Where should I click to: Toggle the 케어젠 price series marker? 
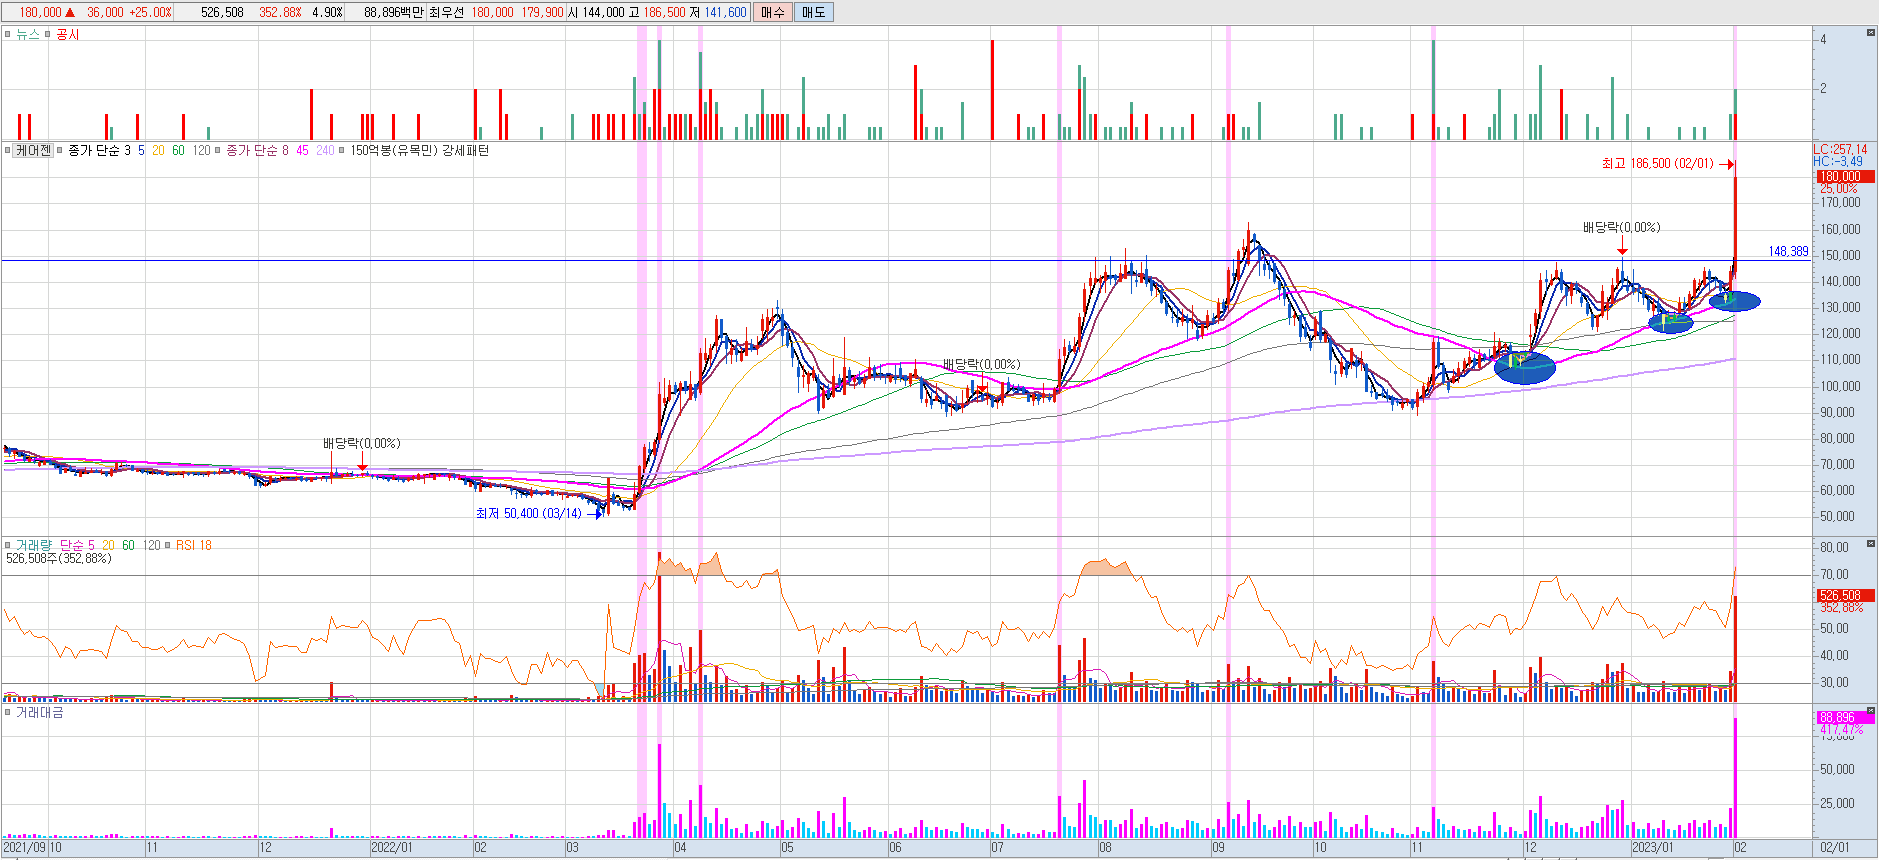[7, 150]
